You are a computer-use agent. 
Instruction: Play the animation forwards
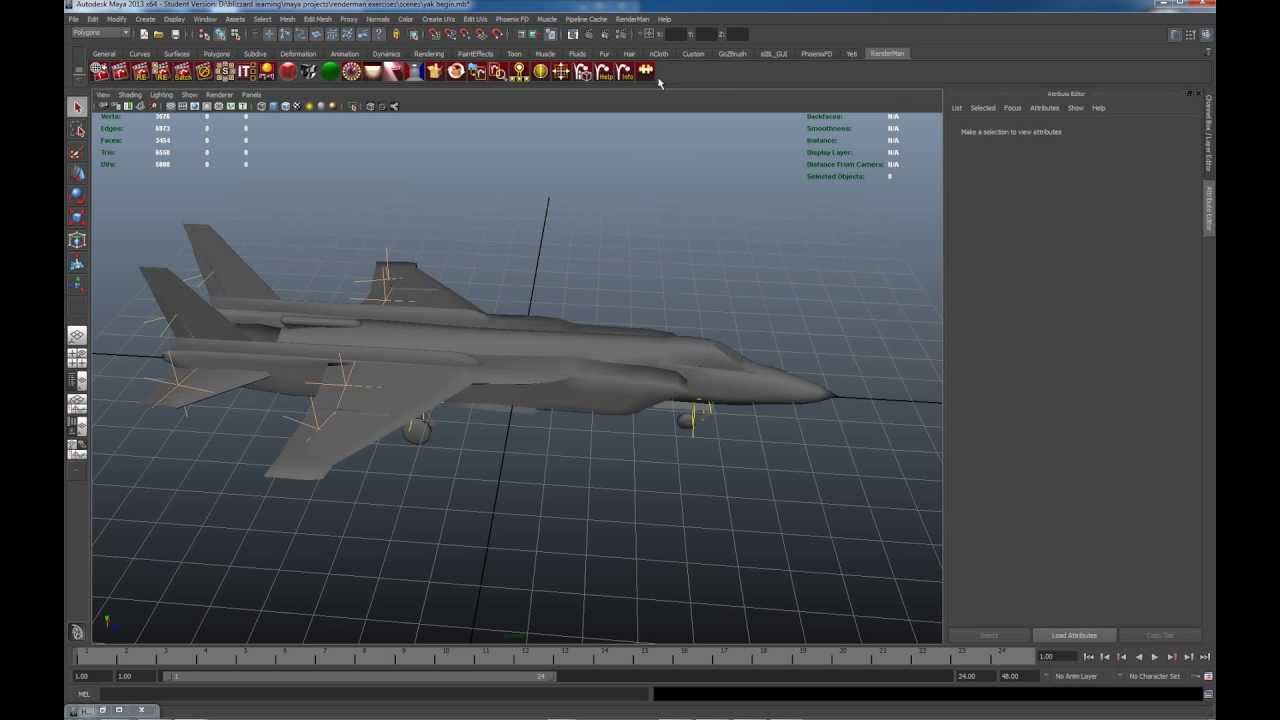click(x=1154, y=657)
